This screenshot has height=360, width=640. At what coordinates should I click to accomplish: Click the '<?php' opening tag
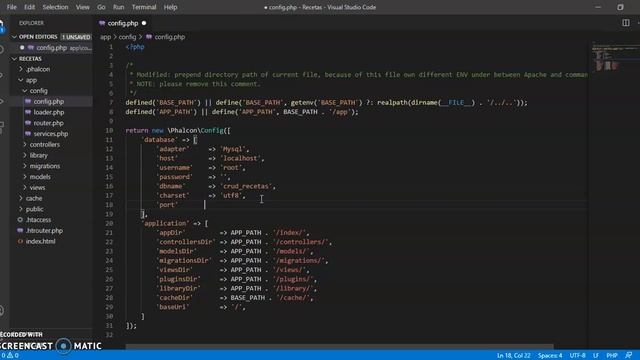pos(135,47)
